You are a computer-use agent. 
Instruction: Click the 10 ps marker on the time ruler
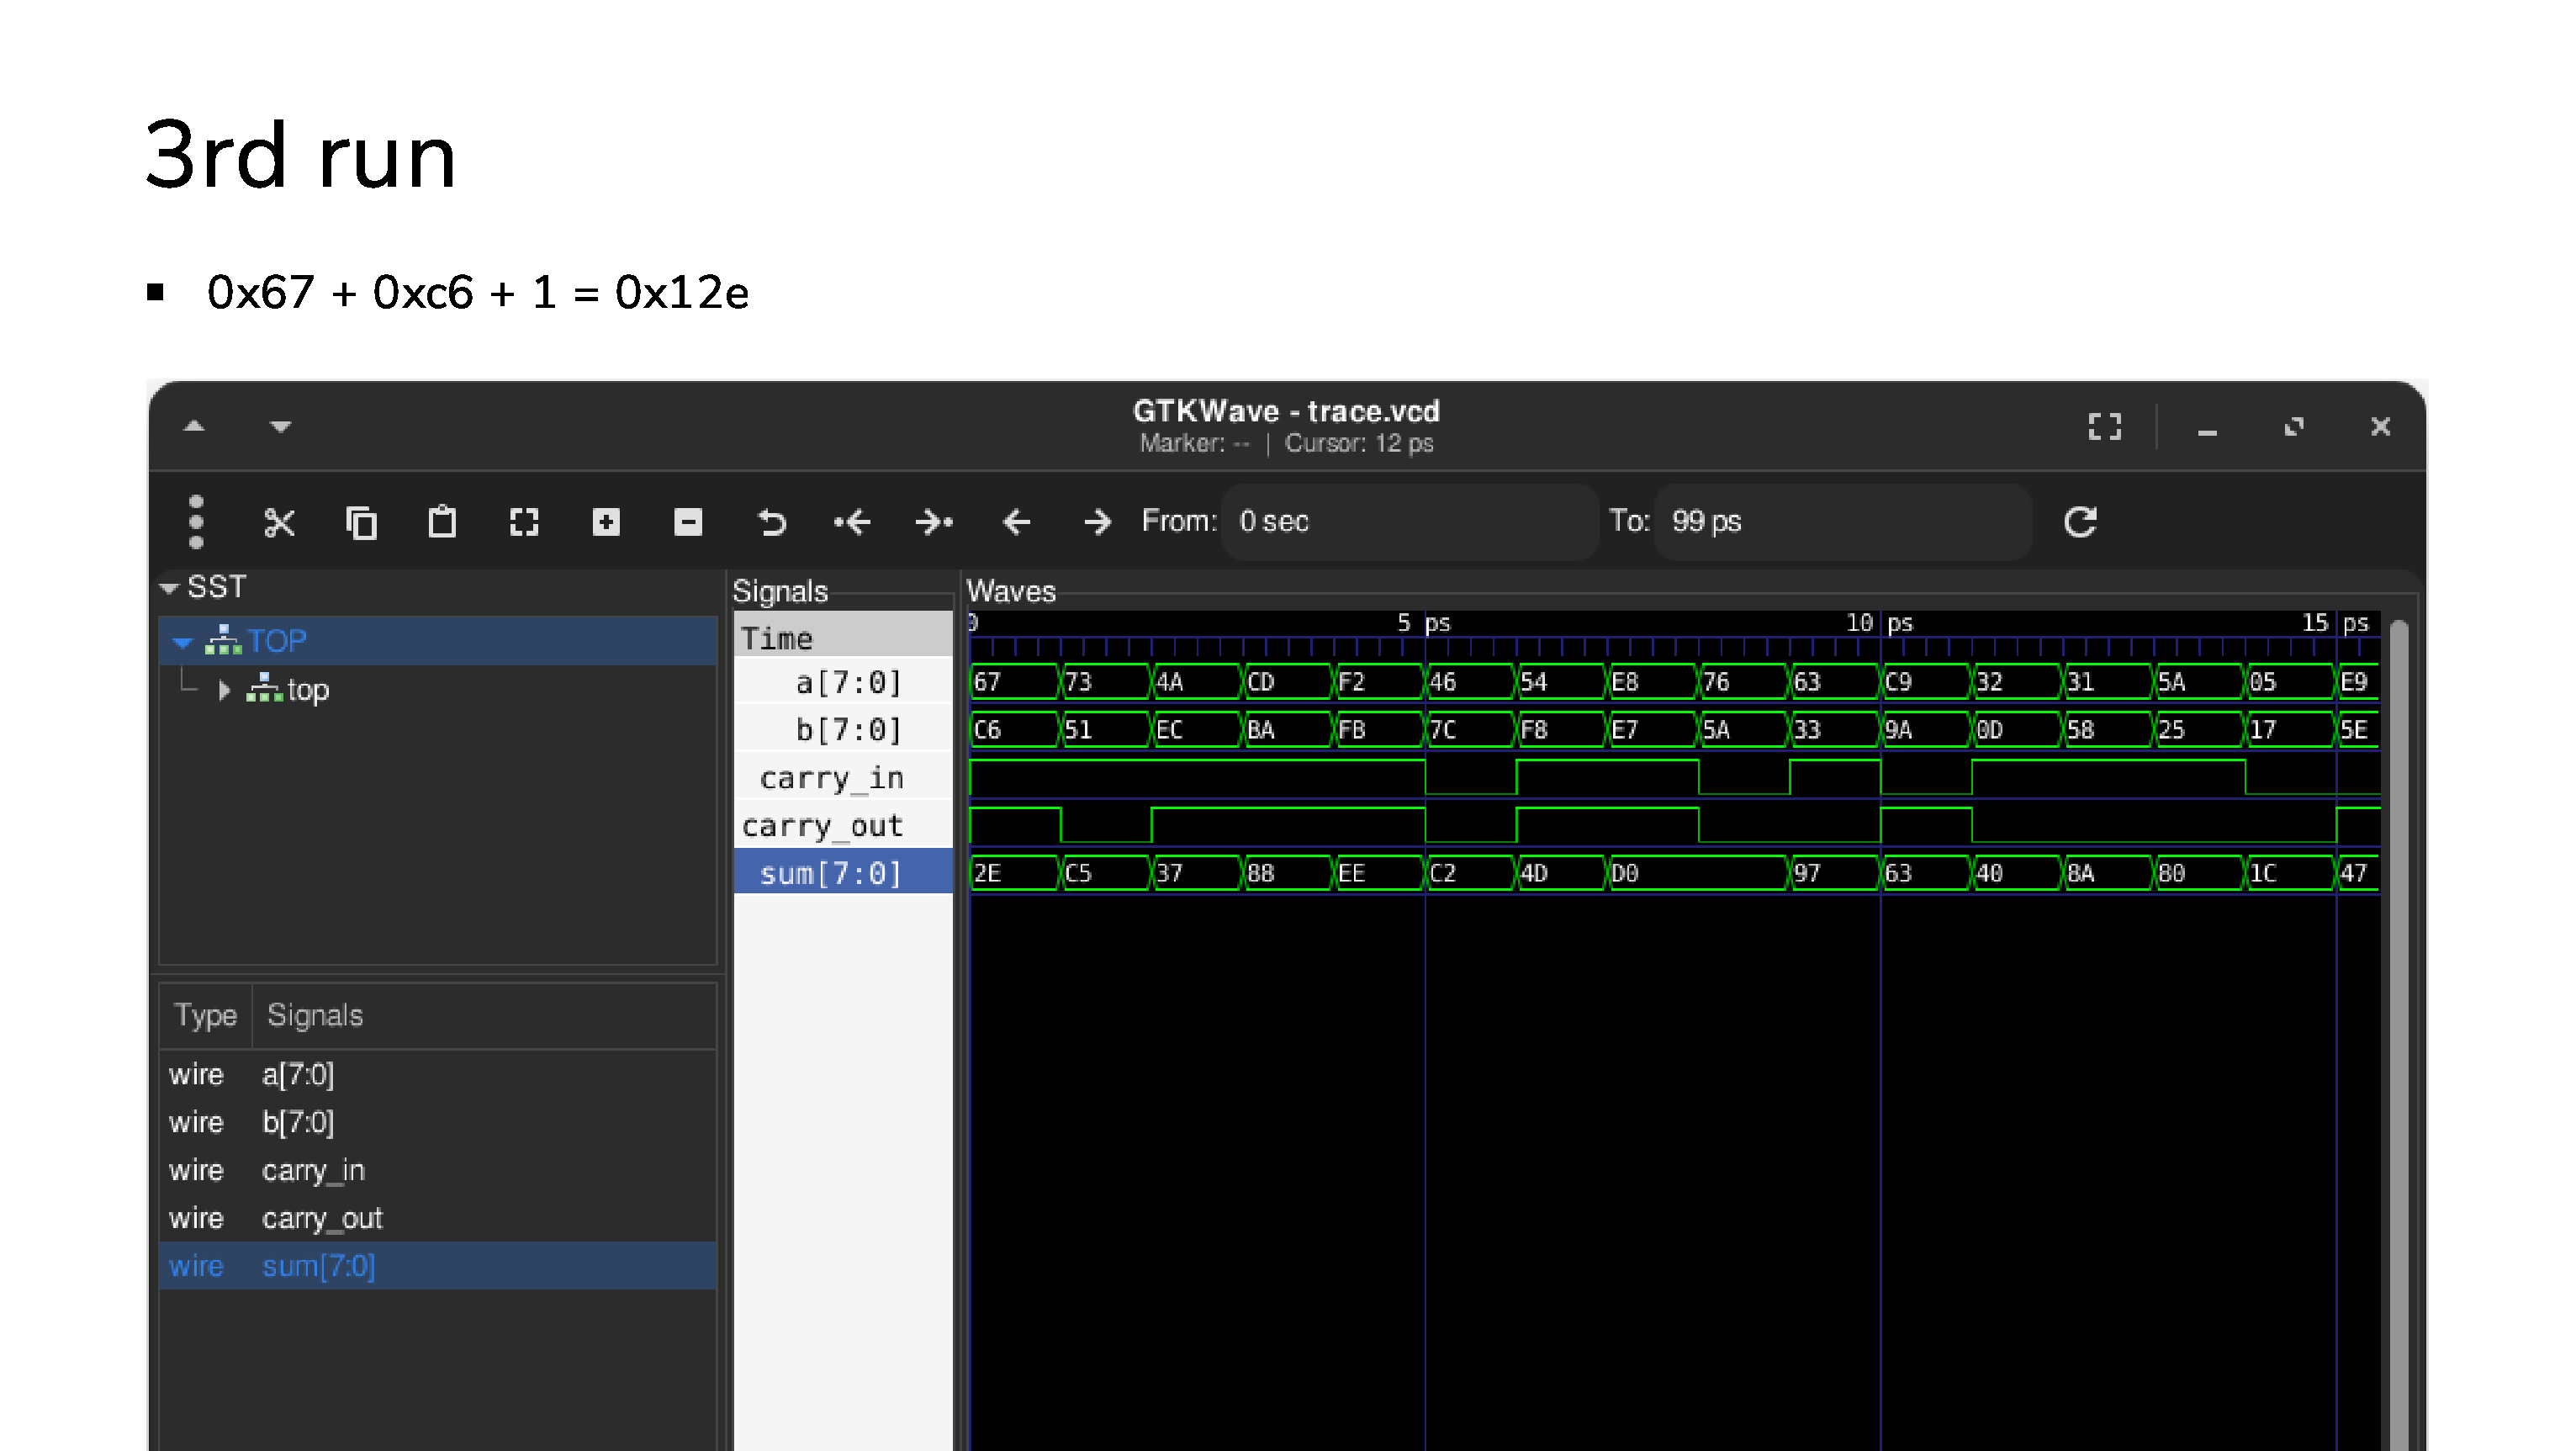pos(1880,623)
